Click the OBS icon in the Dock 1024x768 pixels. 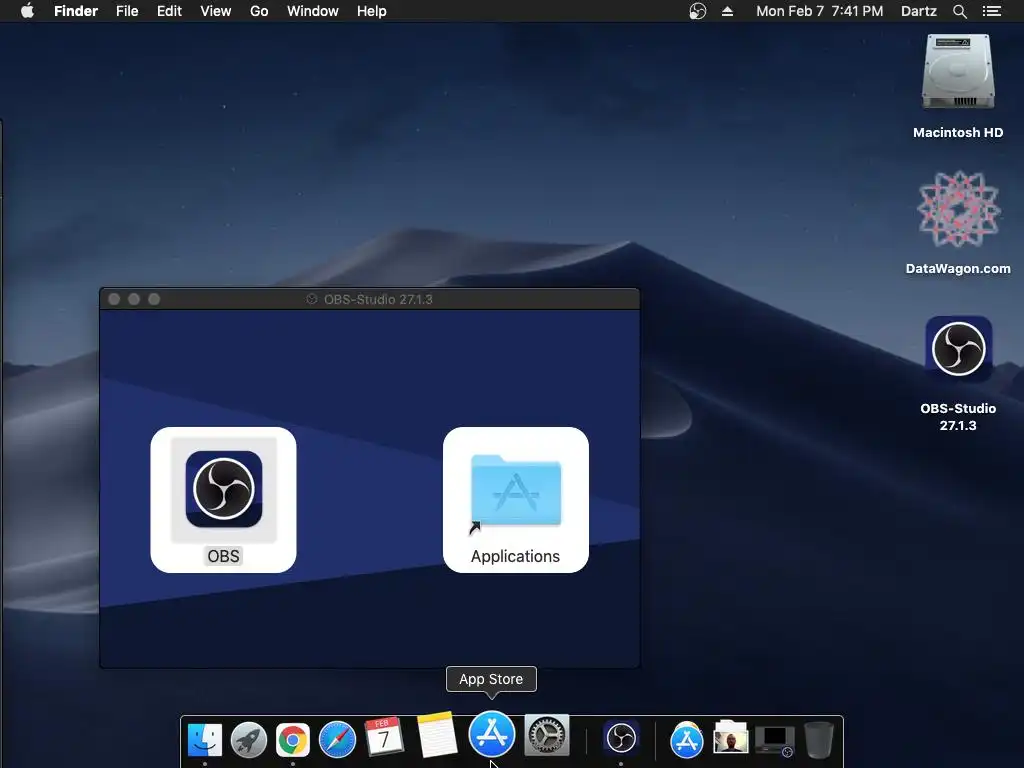coord(620,739)
